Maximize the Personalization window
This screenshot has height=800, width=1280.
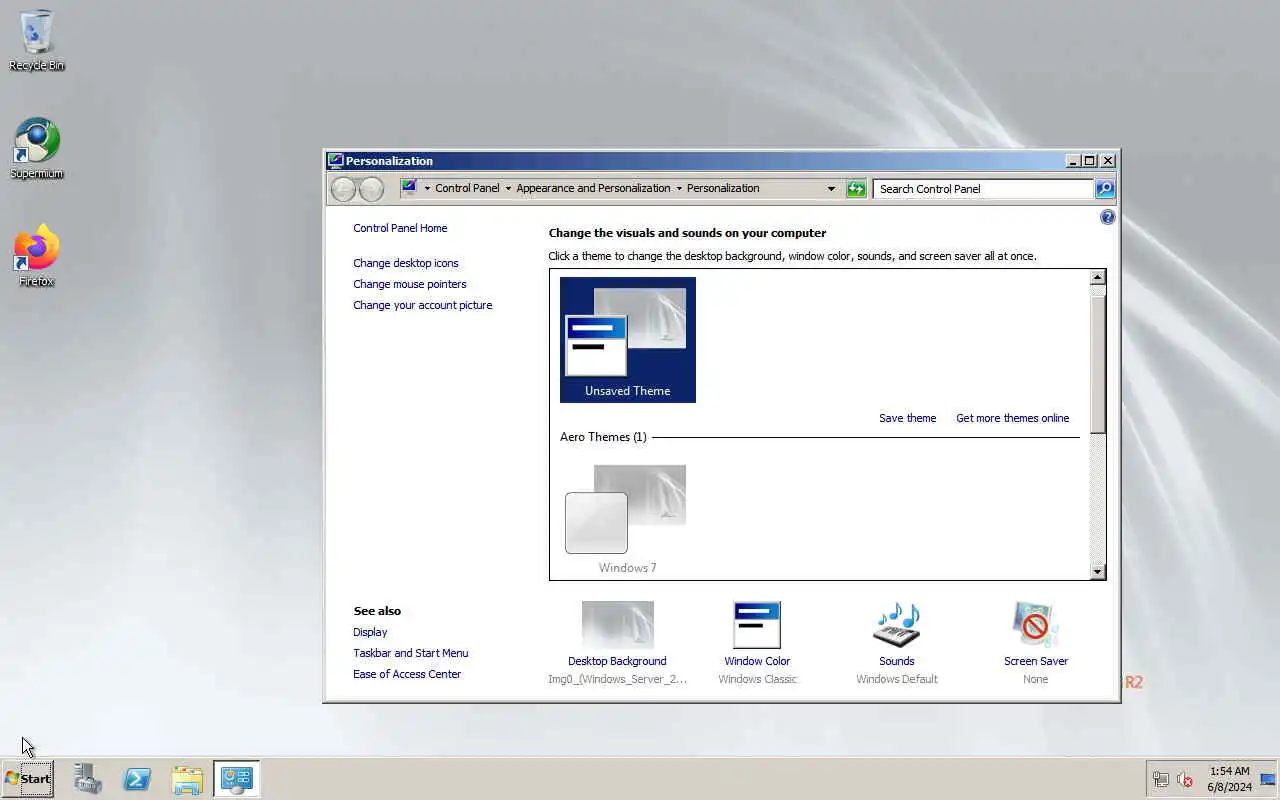pyautogui.click(x=1090, y=160)
